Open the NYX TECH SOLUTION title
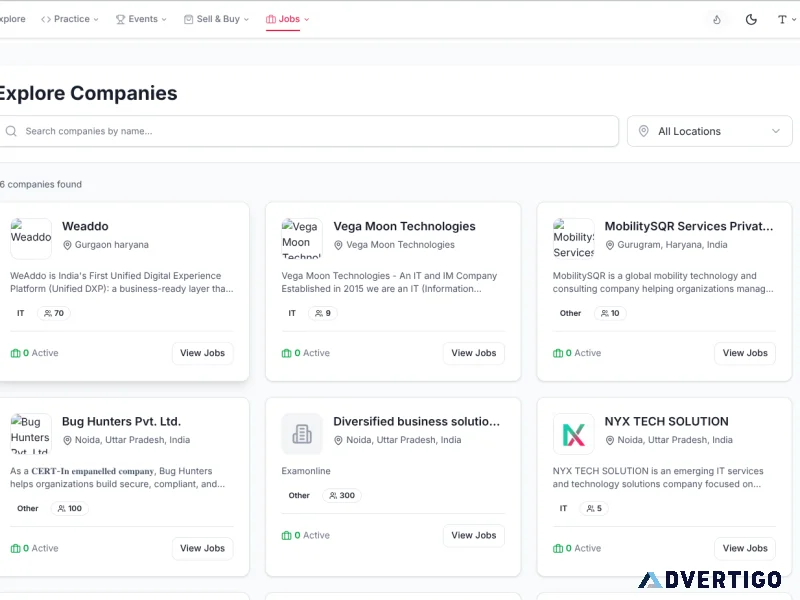800x600 pixels. point(666,421)
